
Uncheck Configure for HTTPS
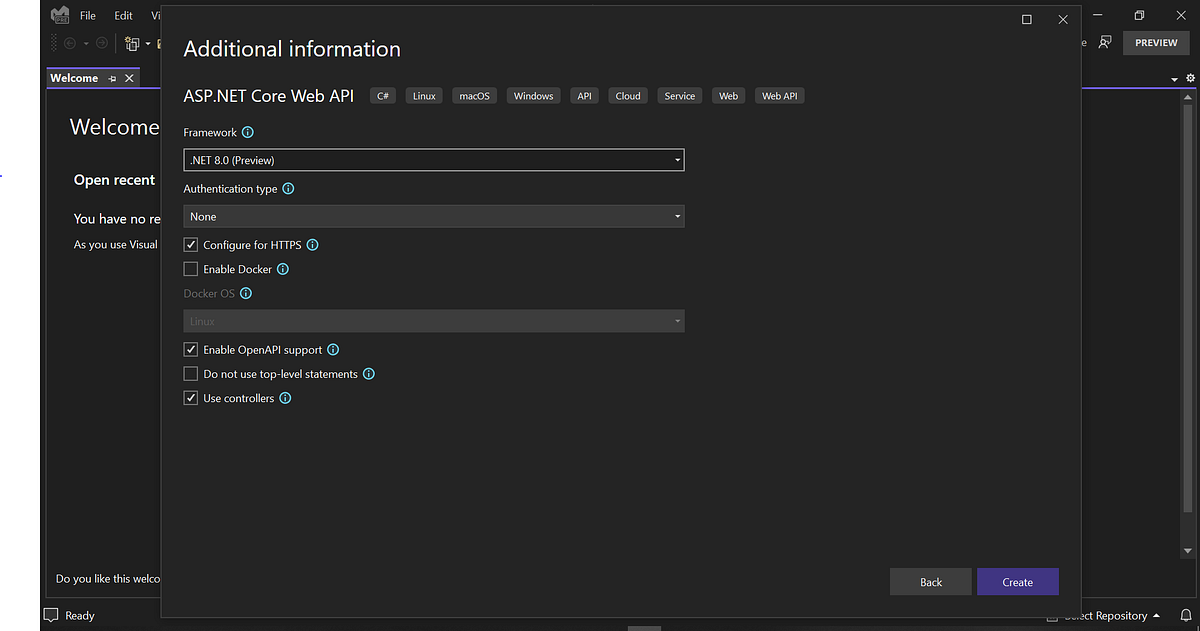[x=190, y=244]
